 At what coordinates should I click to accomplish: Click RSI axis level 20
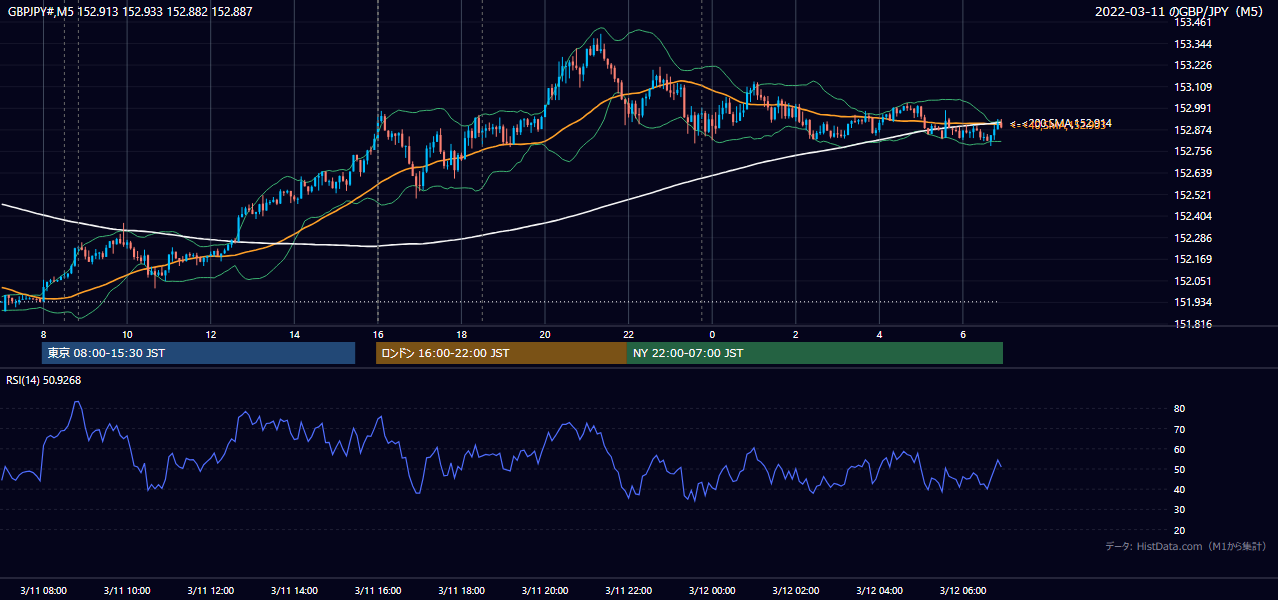1180,531
